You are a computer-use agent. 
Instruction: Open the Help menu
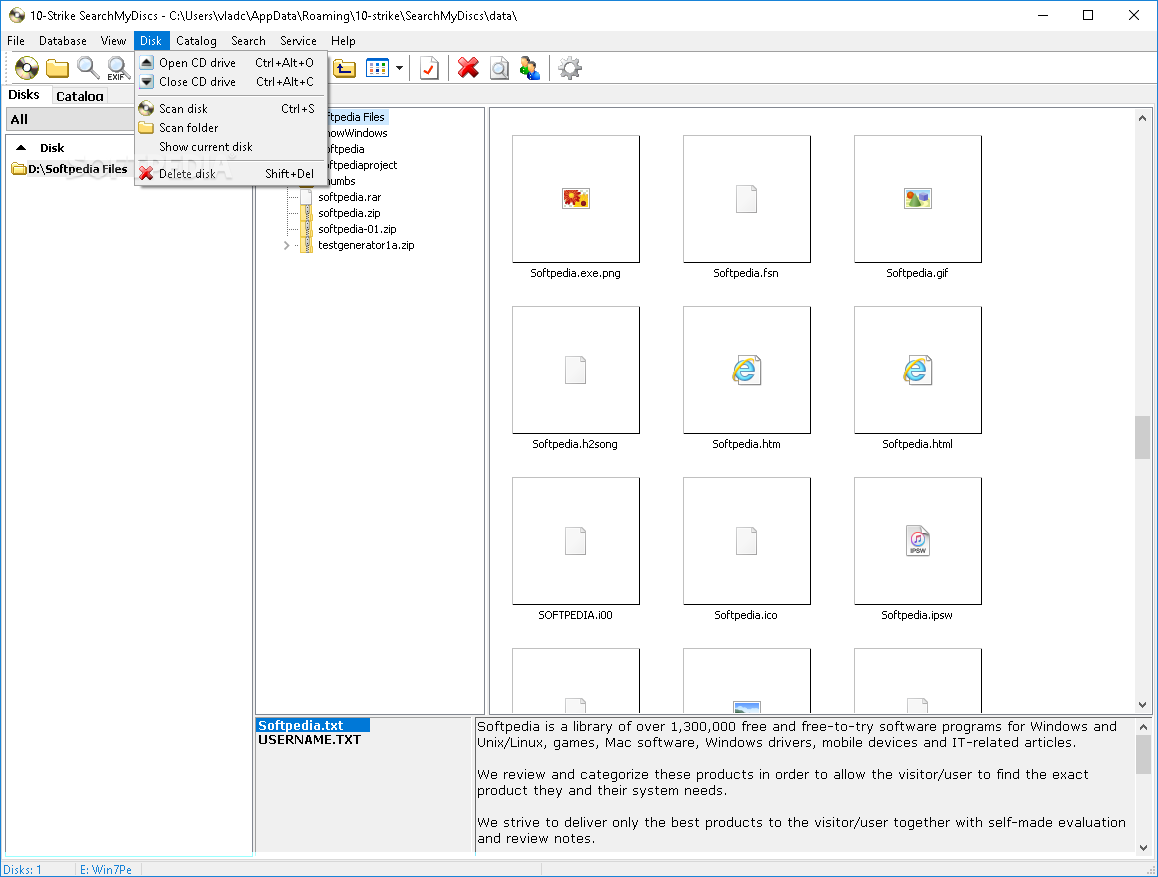point(343,41)
